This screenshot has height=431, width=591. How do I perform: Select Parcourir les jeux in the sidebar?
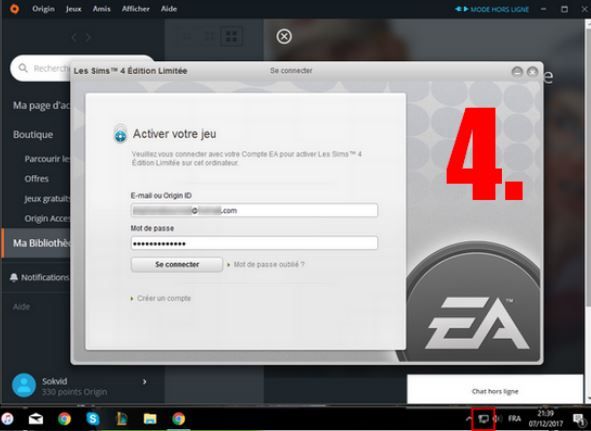pos(47,159)
